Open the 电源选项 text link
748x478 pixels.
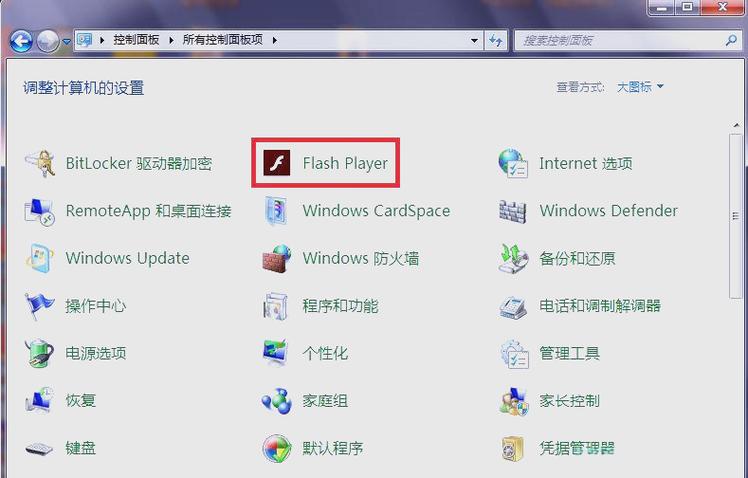(x=96, y=353)
